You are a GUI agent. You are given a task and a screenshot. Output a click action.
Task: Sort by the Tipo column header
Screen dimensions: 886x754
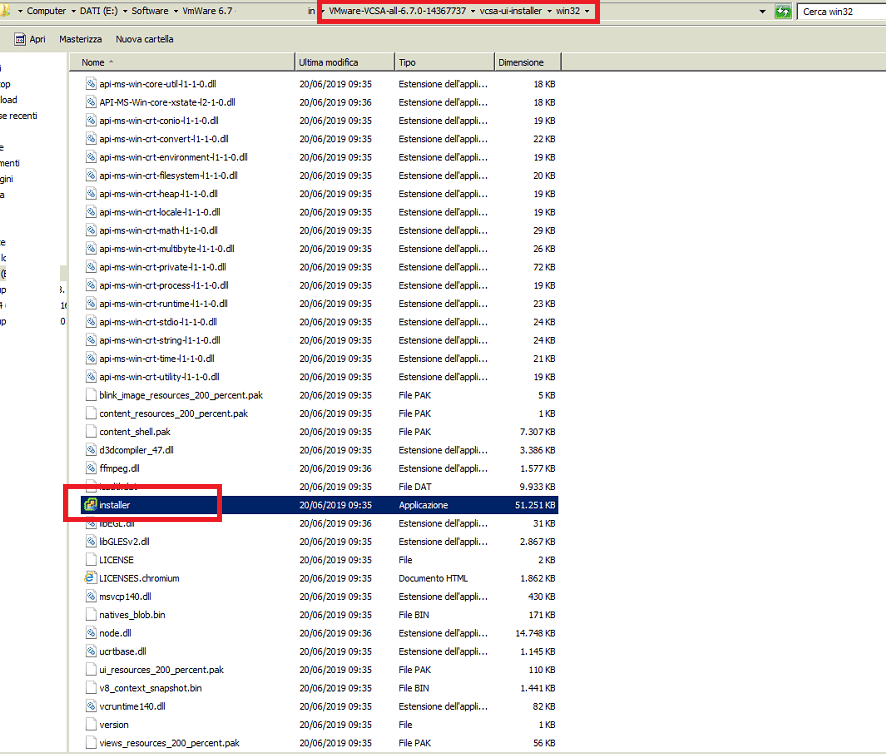coord(444,62)
